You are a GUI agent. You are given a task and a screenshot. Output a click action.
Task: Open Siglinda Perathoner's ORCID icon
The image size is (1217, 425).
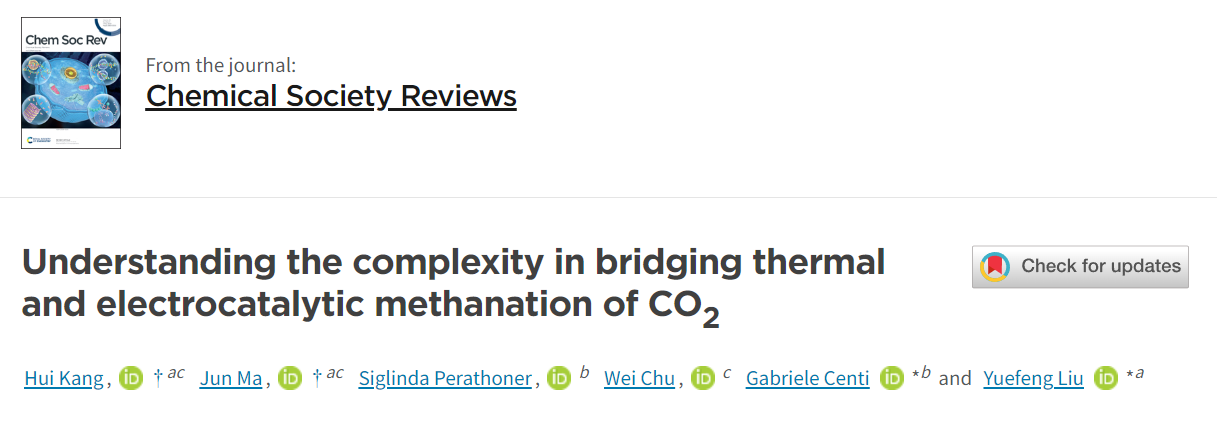pyautogui.click(x=558, y=379)
